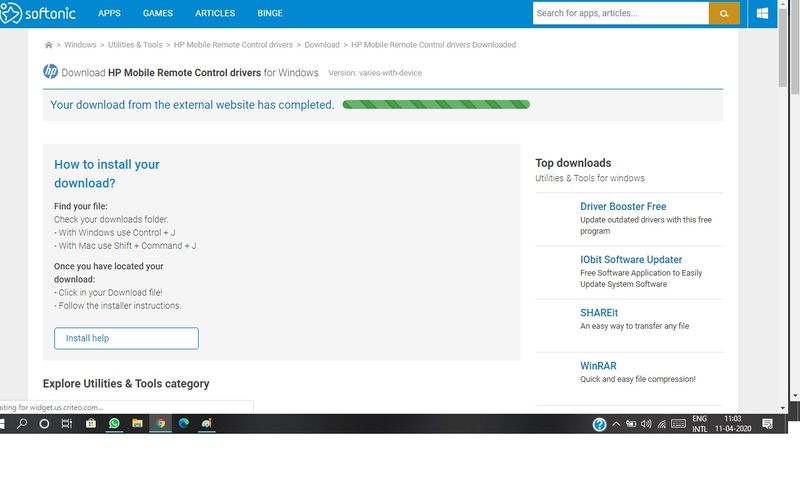800x500 pixels.
Task: Open the Download breadcrumb link
Action: (x=322, y=45)
